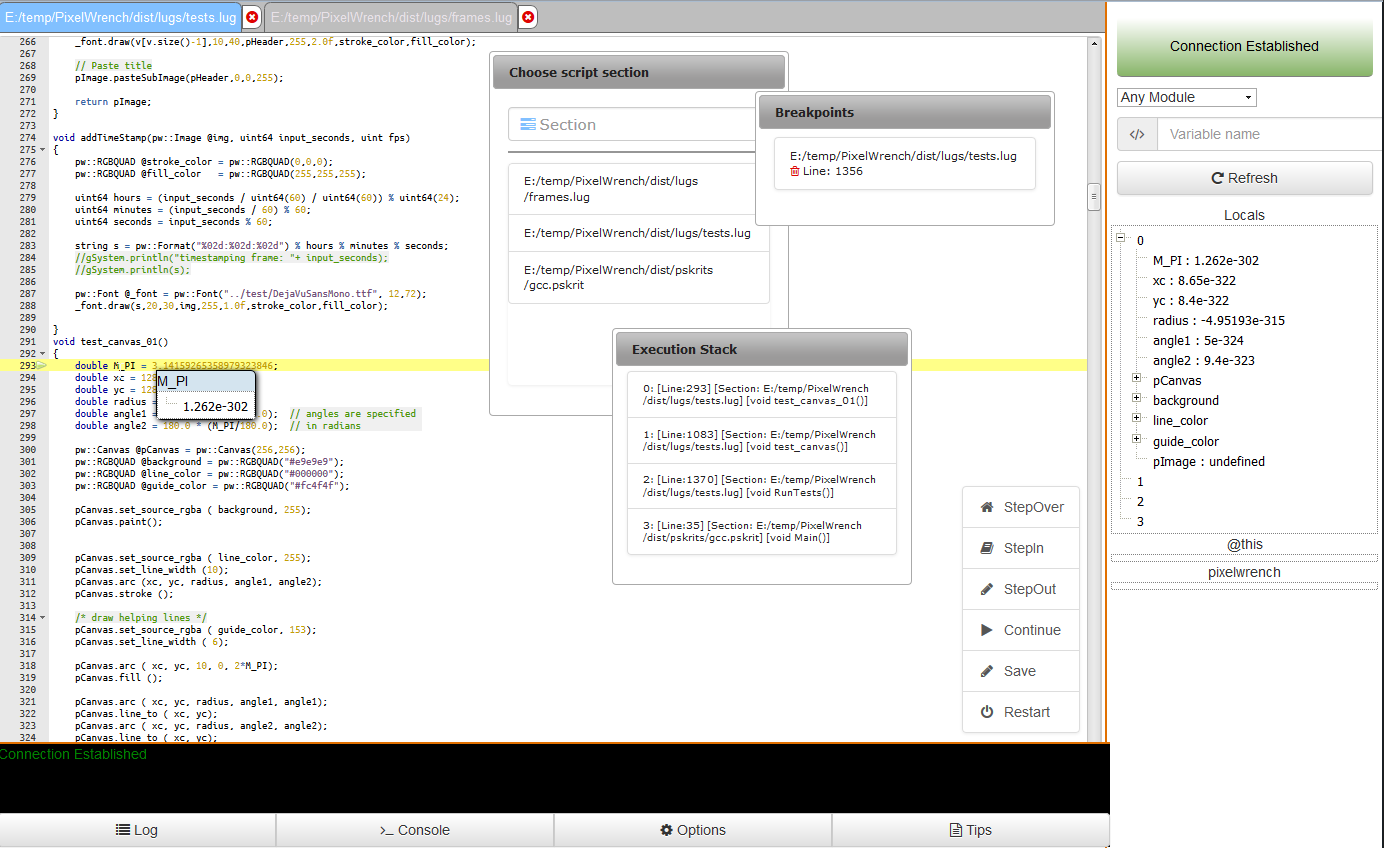Click StepOut in the debug controls
This screenshot has width=1384, height=848.
coord(1020,589)
